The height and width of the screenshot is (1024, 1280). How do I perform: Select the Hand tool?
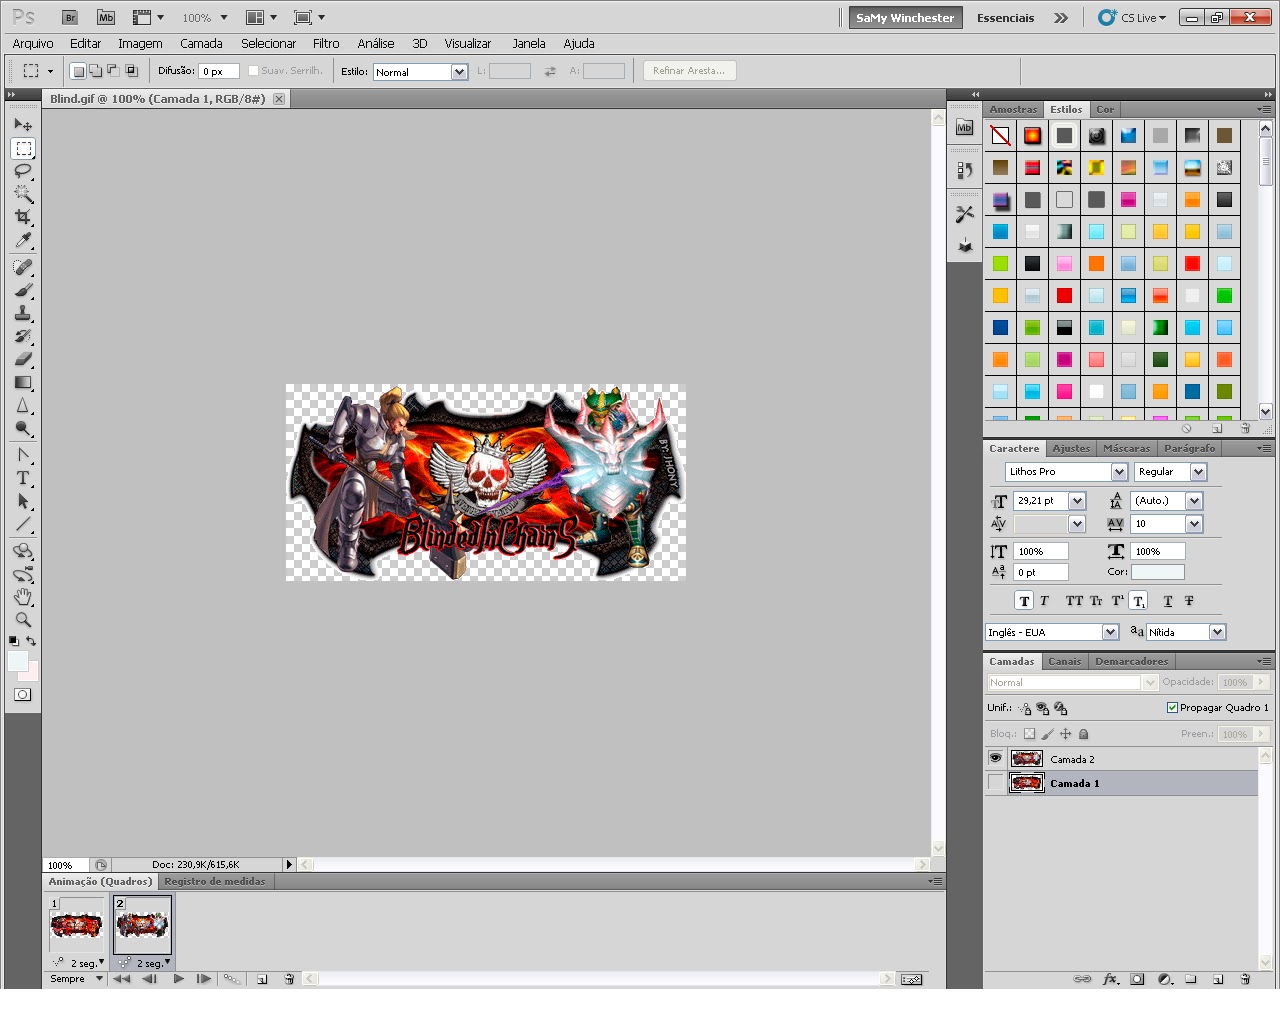23,597
